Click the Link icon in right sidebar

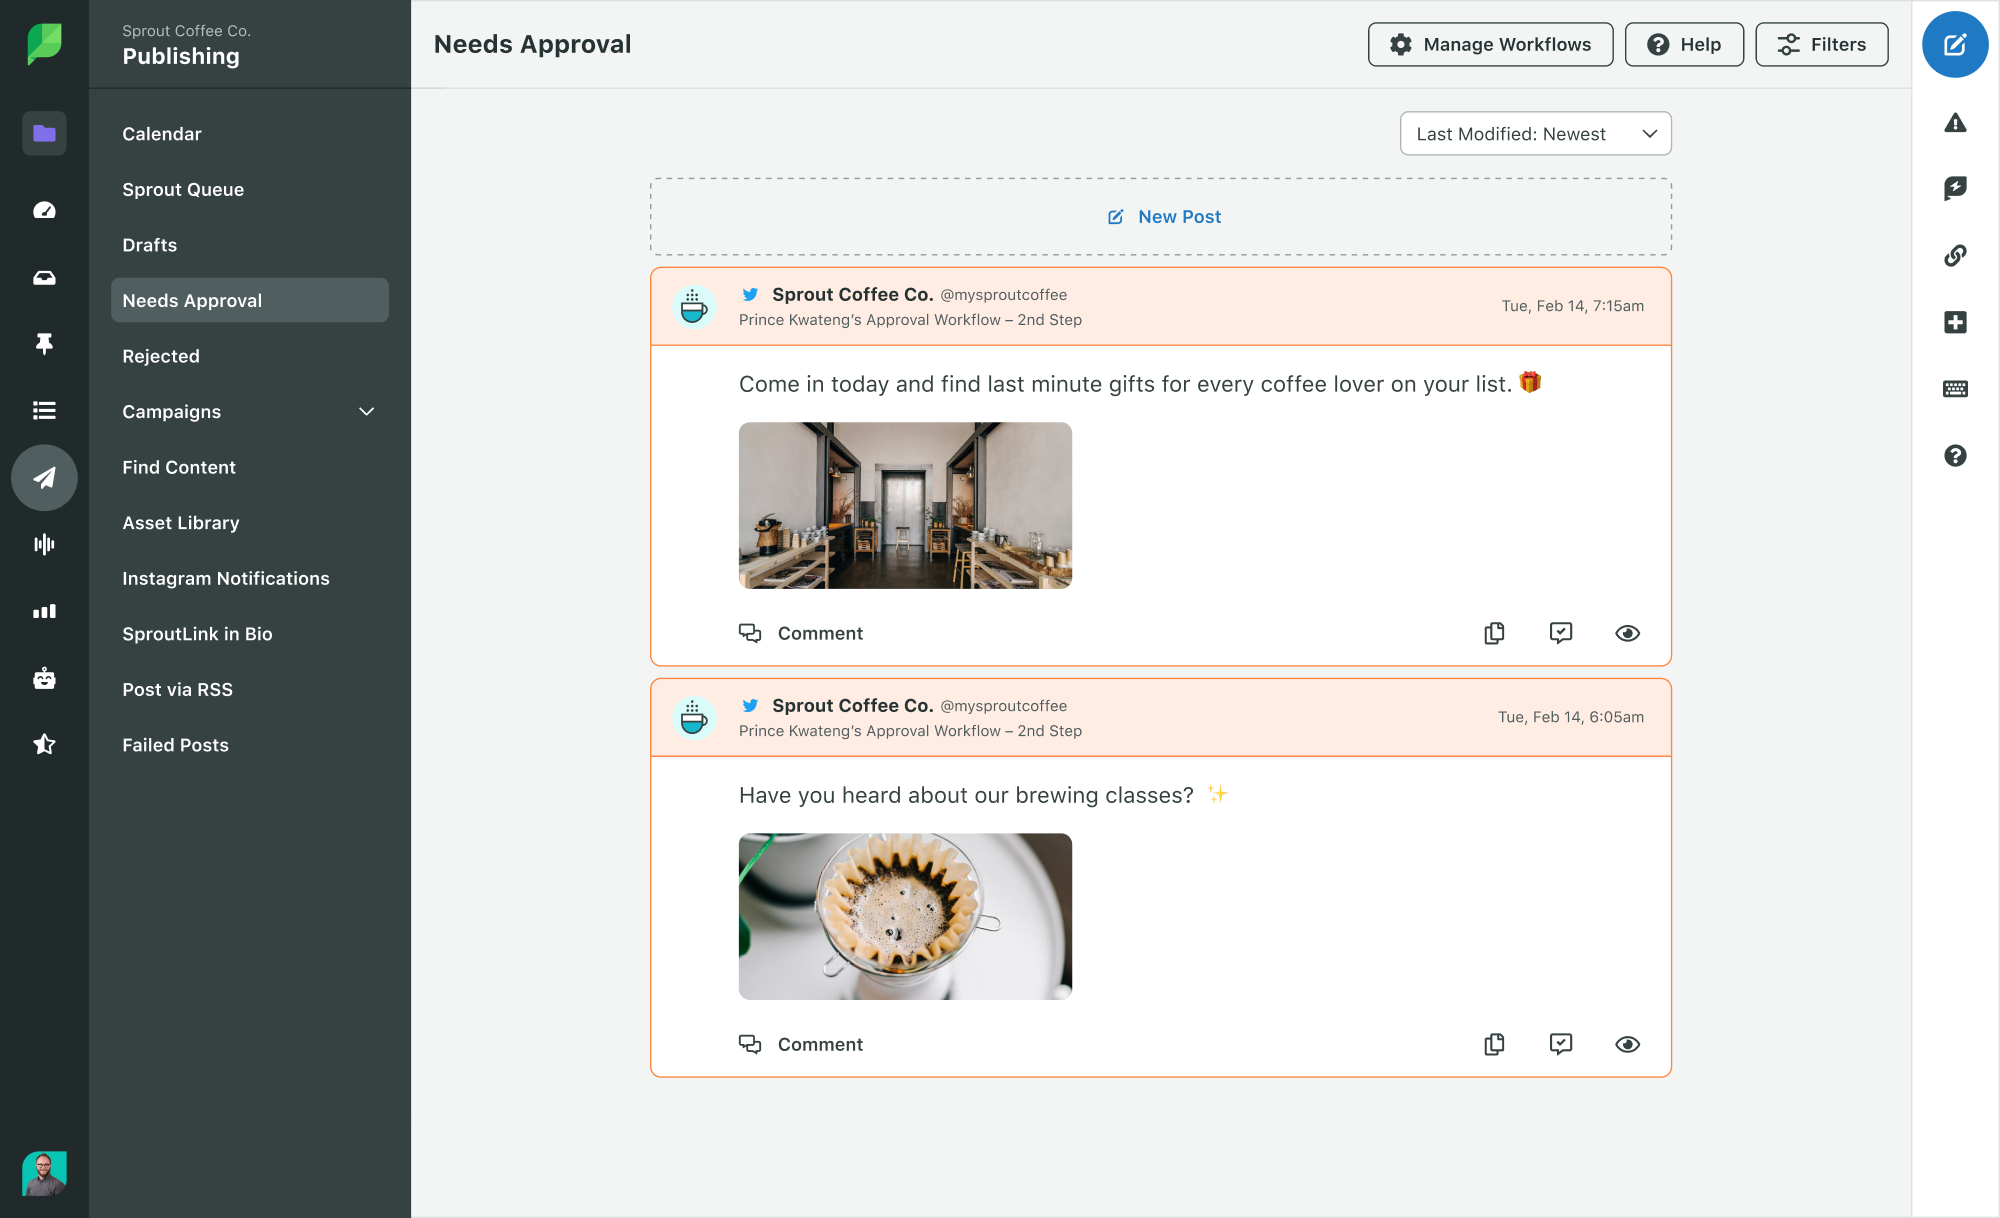(1957, 254)
